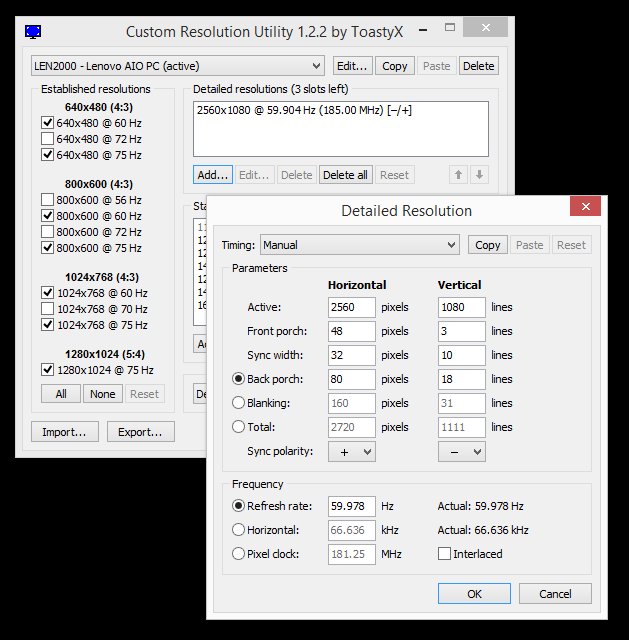
Task: Open the Timing Manual dropdown
Action: click(360, 245)
